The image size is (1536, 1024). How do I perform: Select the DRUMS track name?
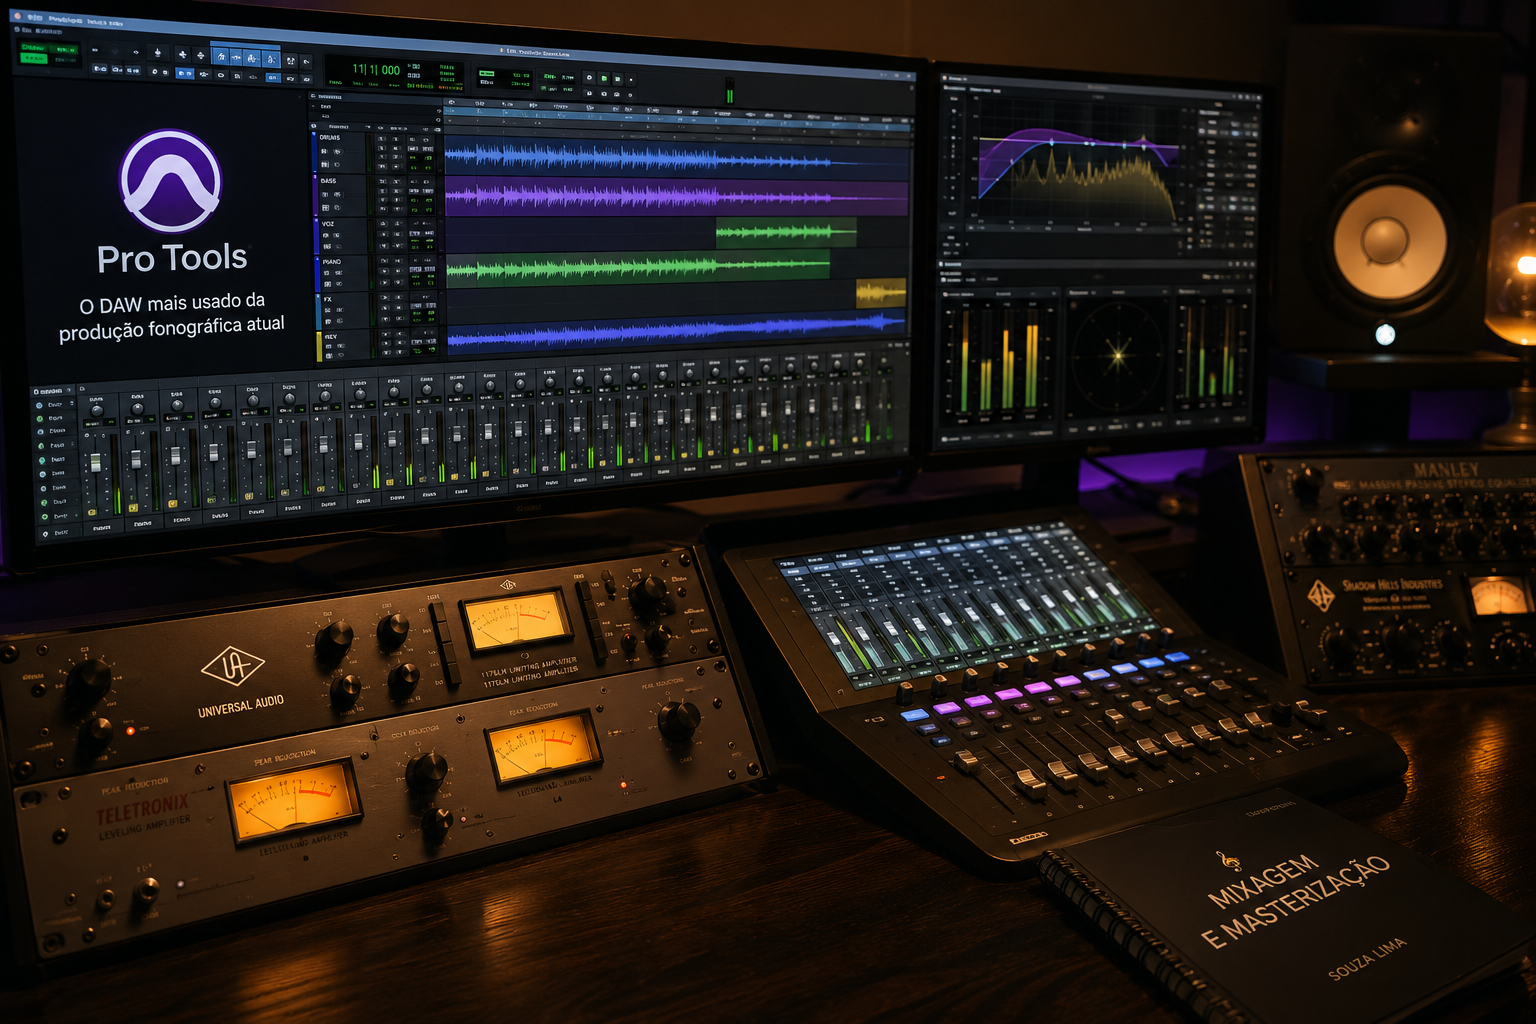(329, 138)
